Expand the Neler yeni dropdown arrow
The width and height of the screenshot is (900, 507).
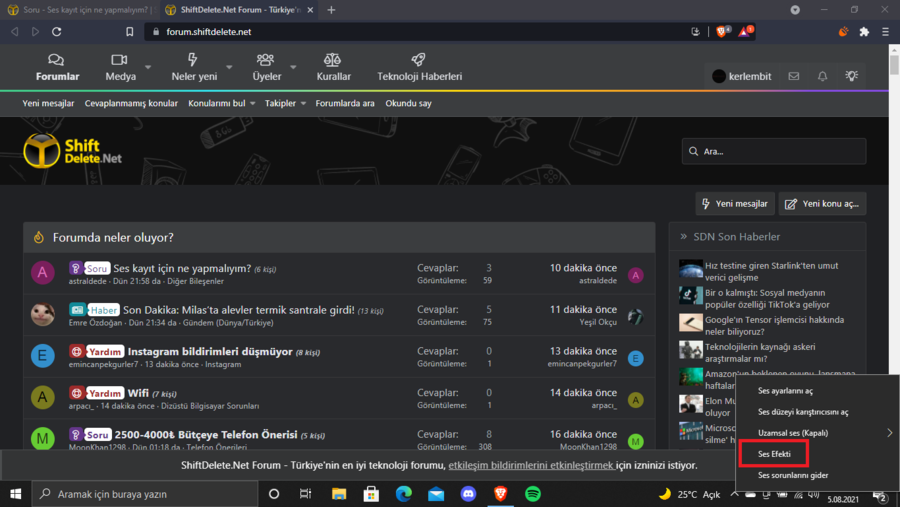228,68
